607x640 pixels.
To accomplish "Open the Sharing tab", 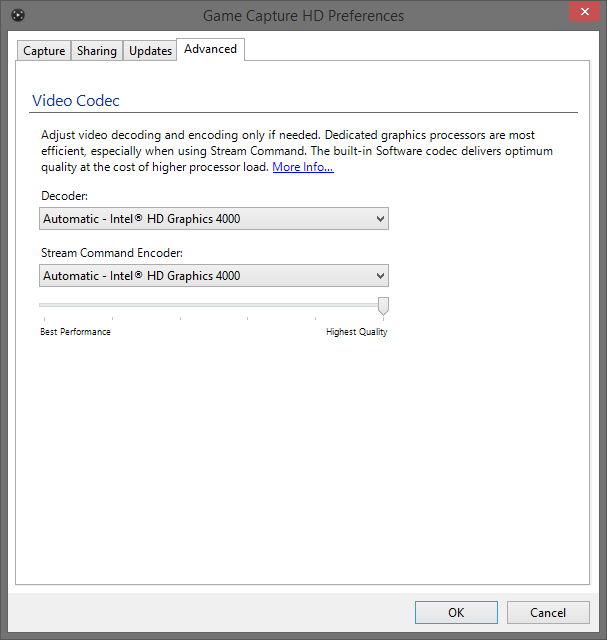I will coord(97,51).
